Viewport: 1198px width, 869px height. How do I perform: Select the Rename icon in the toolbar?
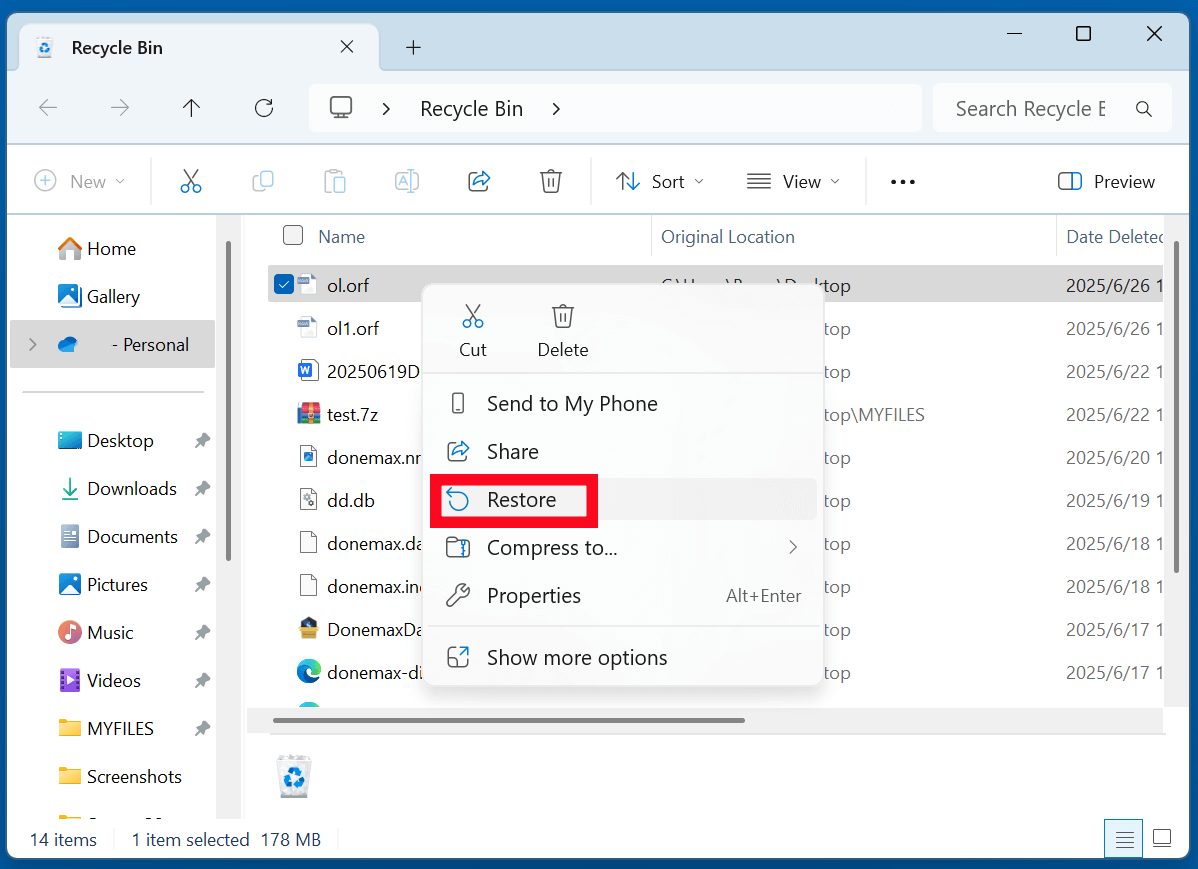click(406, 181)
